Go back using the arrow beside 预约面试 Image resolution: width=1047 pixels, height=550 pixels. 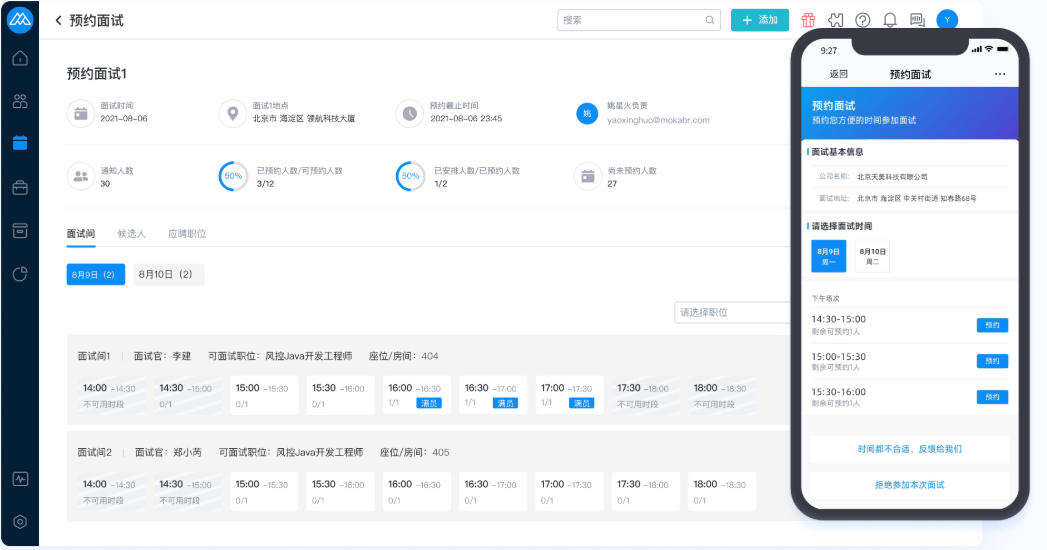click(x=58, y=20)
